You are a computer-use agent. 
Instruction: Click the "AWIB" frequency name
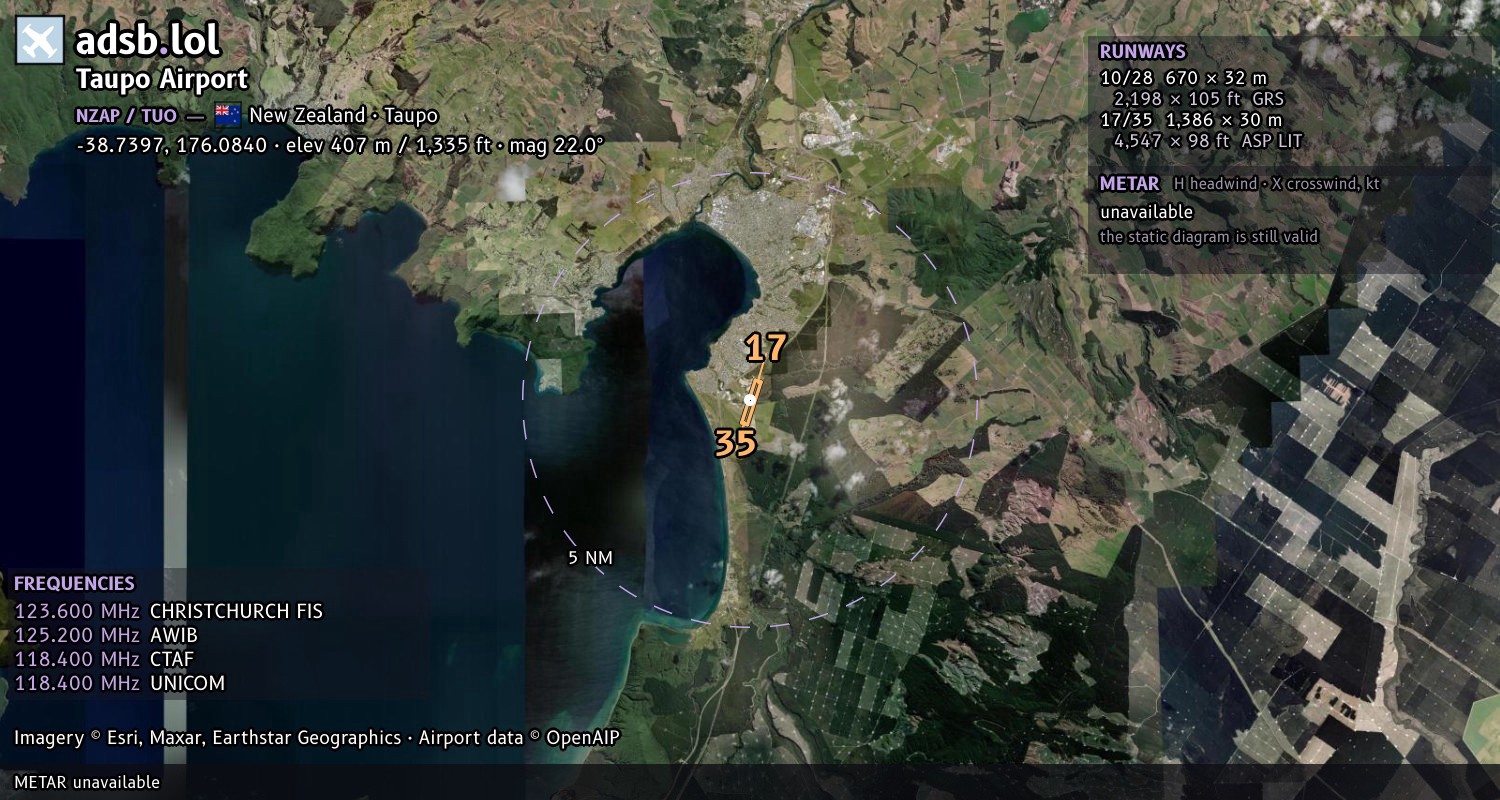click(x=173, y=635)
